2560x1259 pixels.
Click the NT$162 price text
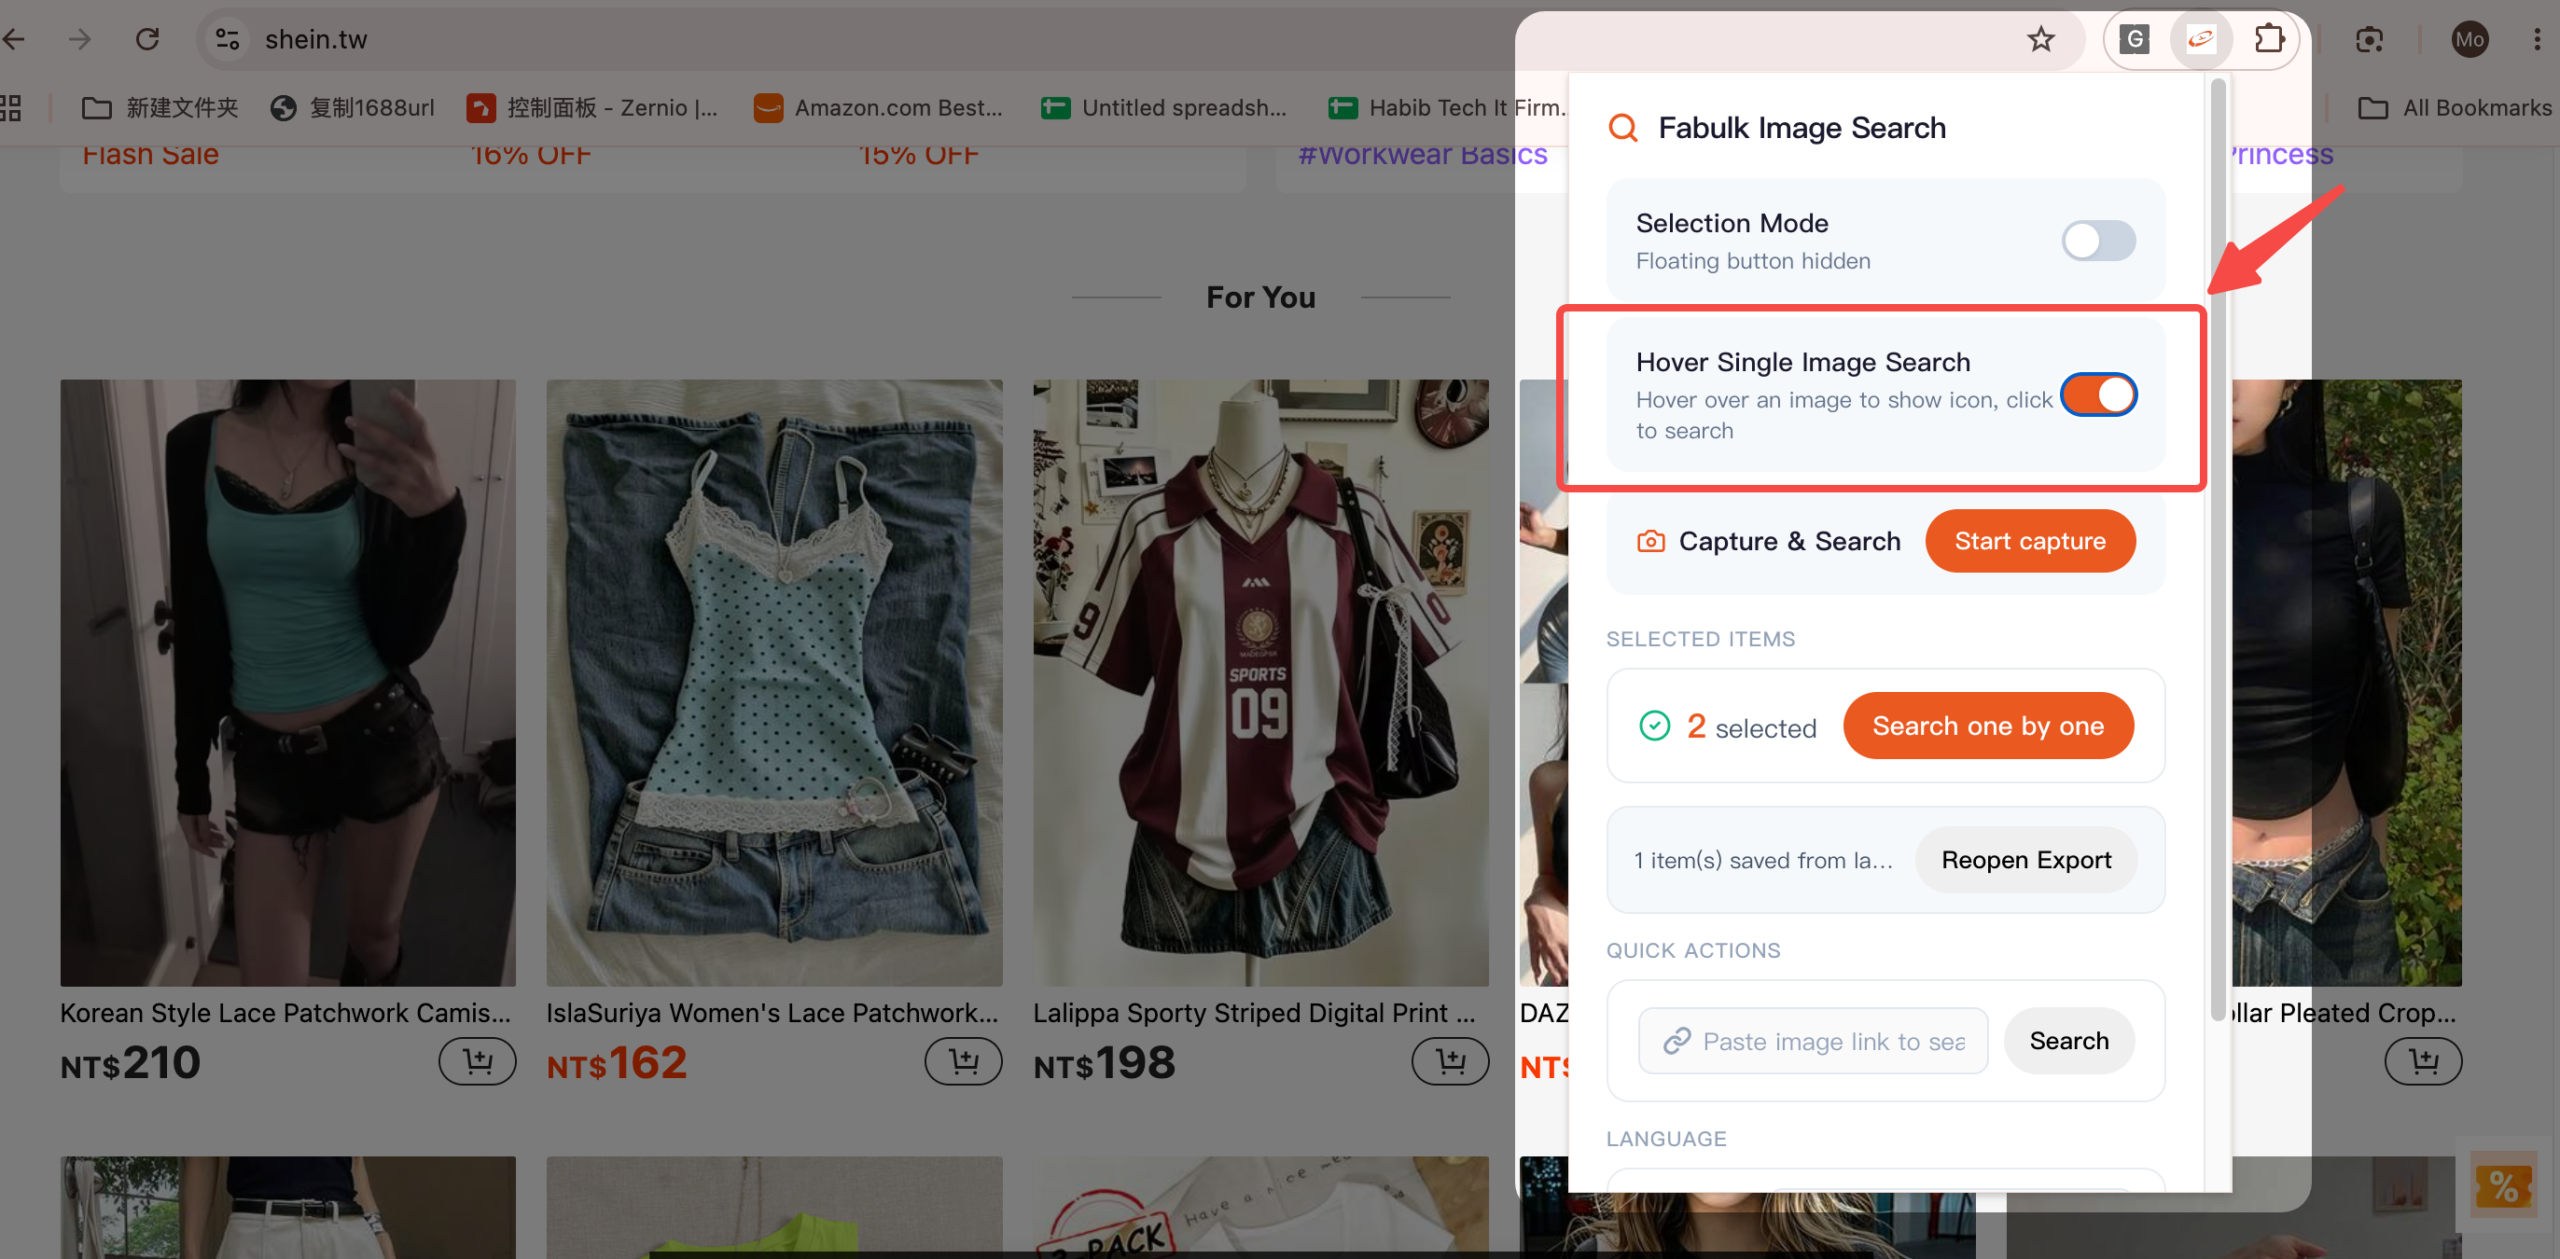click(x=617, y=1063)
